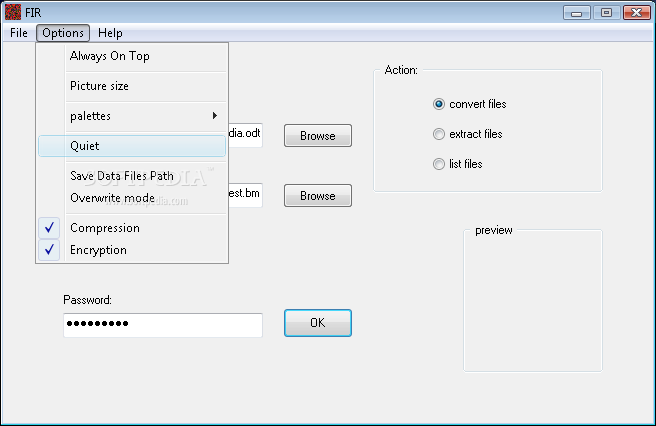656x426 pixels.
Task: Open the Help menu
Action: [110, 33]
